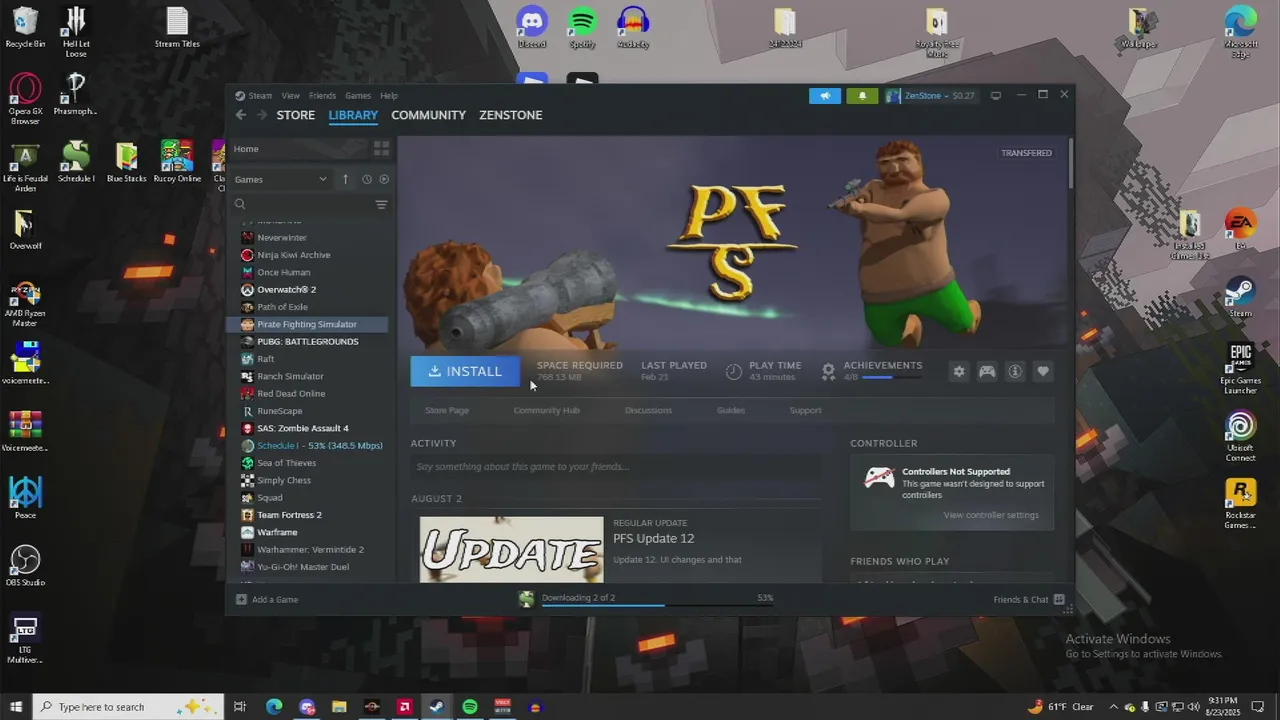The image size is (1280, 720).
Task: Enter Big Picture mode from title bar
Action: [x=995, y=96]
